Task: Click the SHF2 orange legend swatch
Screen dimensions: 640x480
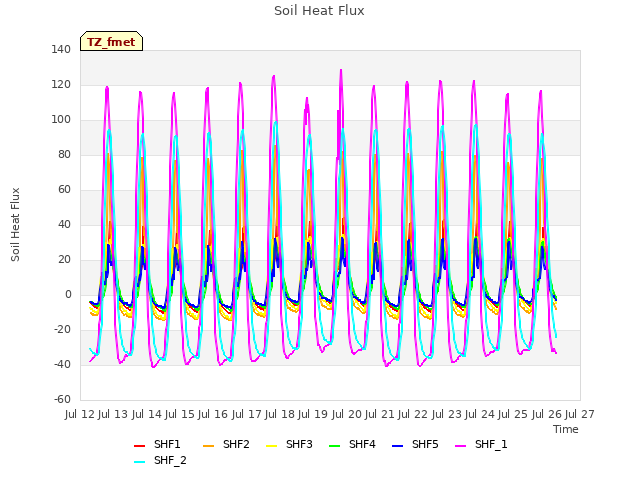Action: 209,446
